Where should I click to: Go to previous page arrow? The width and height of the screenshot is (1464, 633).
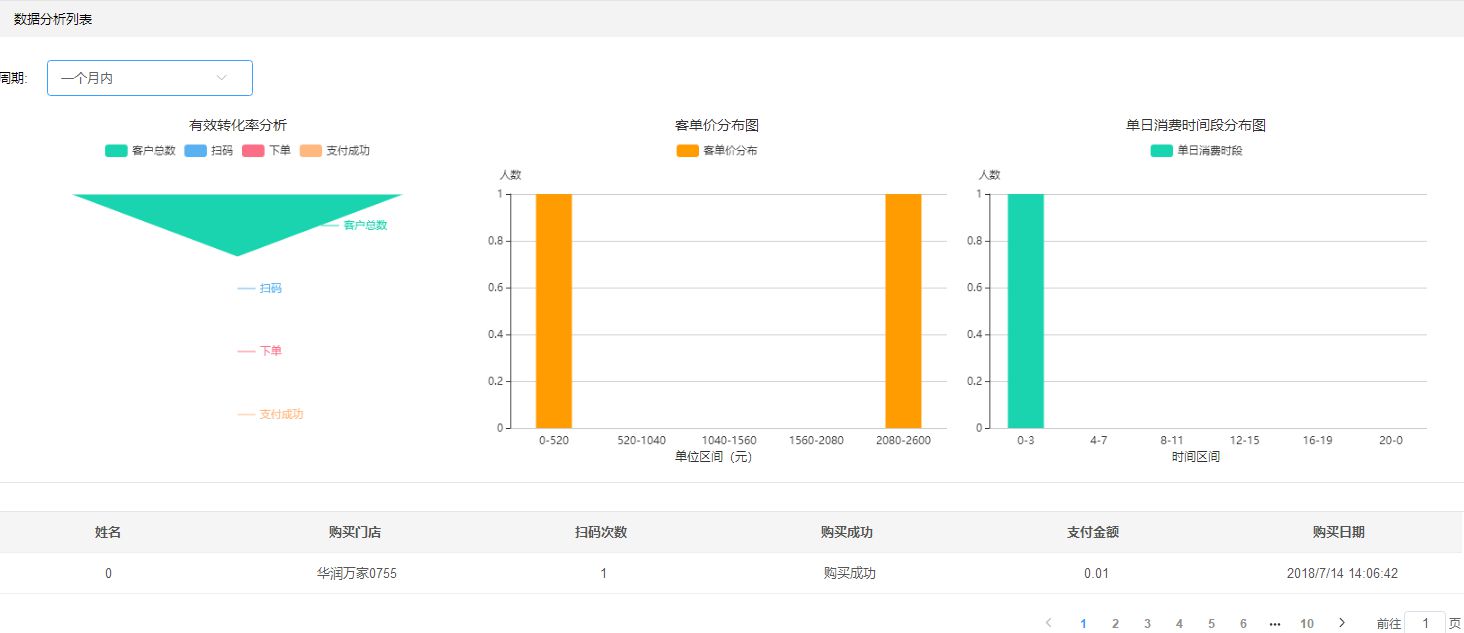click(x=1048, y=623)
